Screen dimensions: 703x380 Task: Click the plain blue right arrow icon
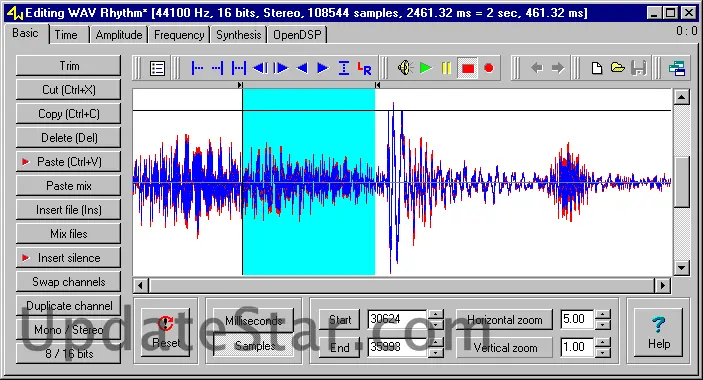click(322, 68)
